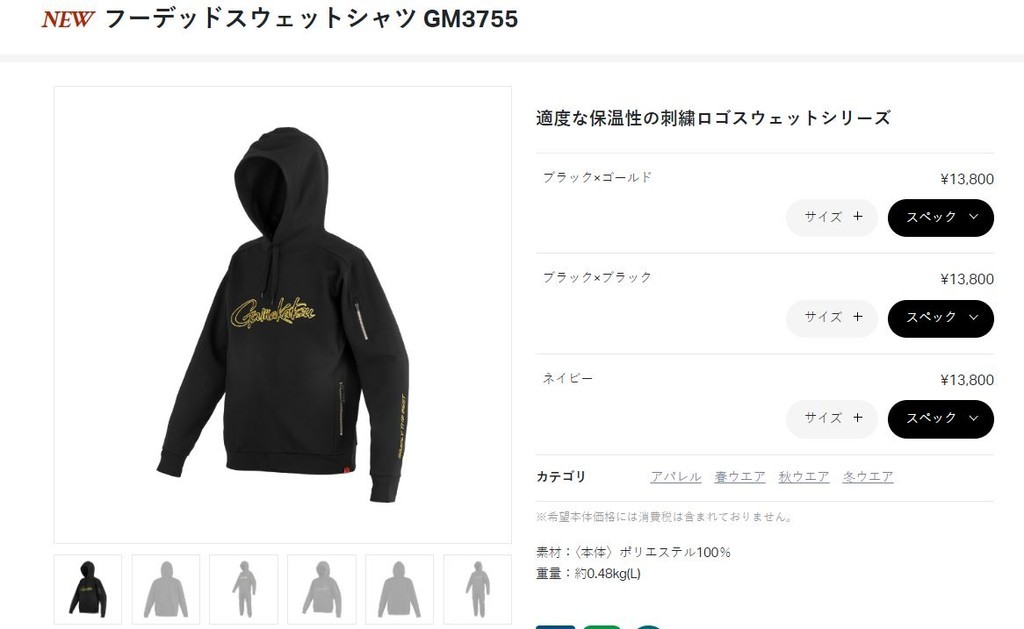The height and width of the screenshot is (629, 1024).
Task: Open the 冬ウエア category link
Action: (x=868, y=477)
